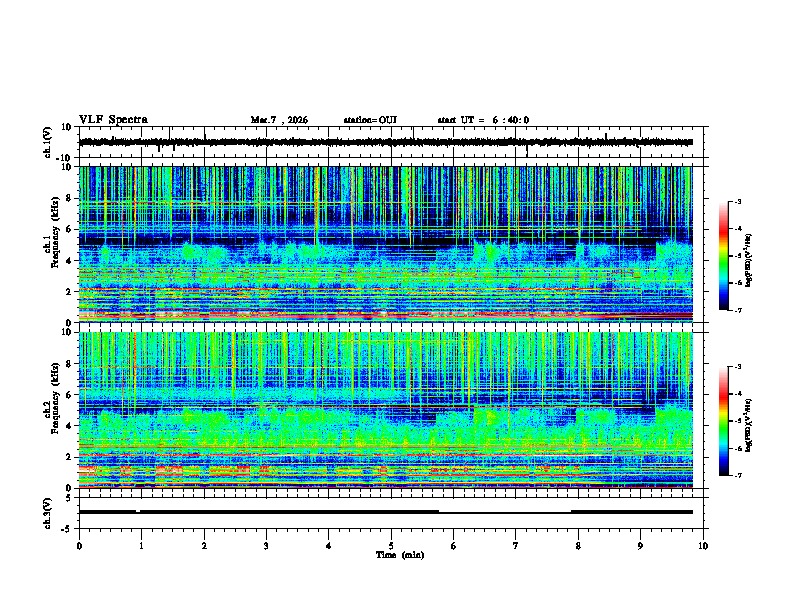Click the ch.1 voltage waveform trace
Viewport: 792px width, 612px height.
point(385,142)
